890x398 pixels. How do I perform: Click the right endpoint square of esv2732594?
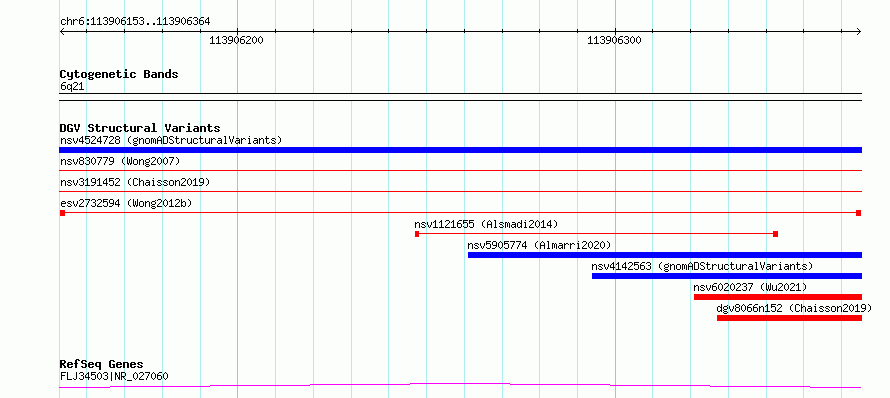859,213
